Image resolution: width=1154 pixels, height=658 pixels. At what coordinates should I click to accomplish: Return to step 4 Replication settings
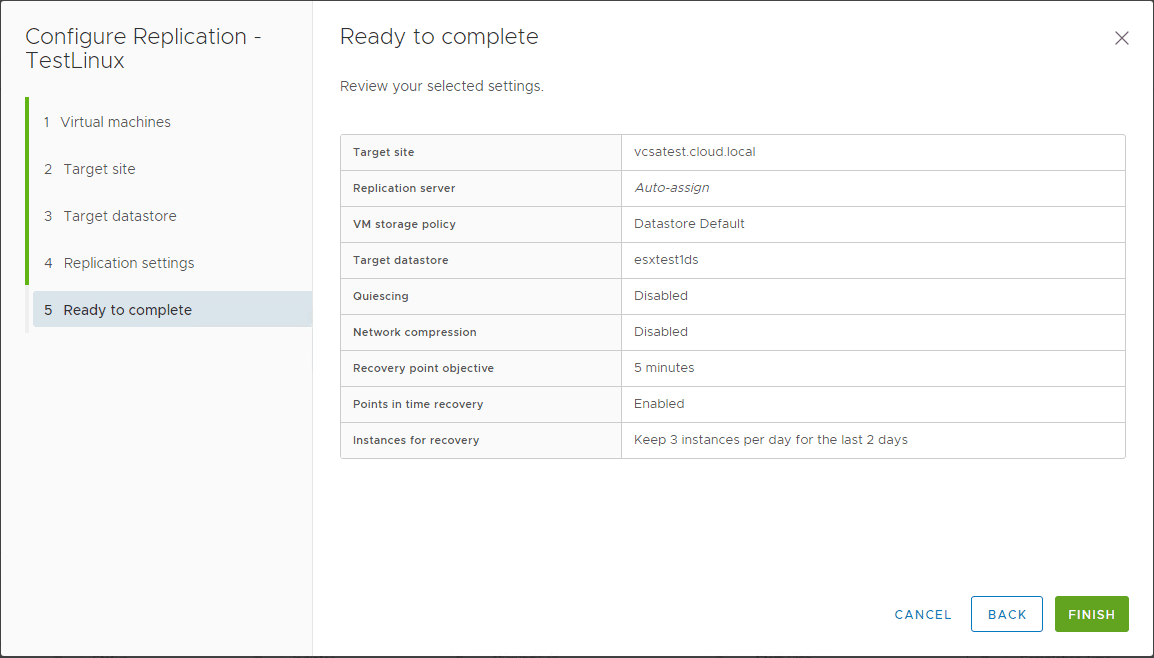tap(128, 263)
